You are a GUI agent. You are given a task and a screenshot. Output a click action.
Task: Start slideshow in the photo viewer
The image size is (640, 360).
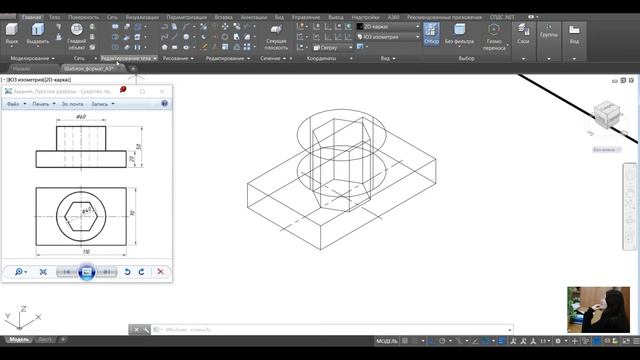tap(87, 272)
